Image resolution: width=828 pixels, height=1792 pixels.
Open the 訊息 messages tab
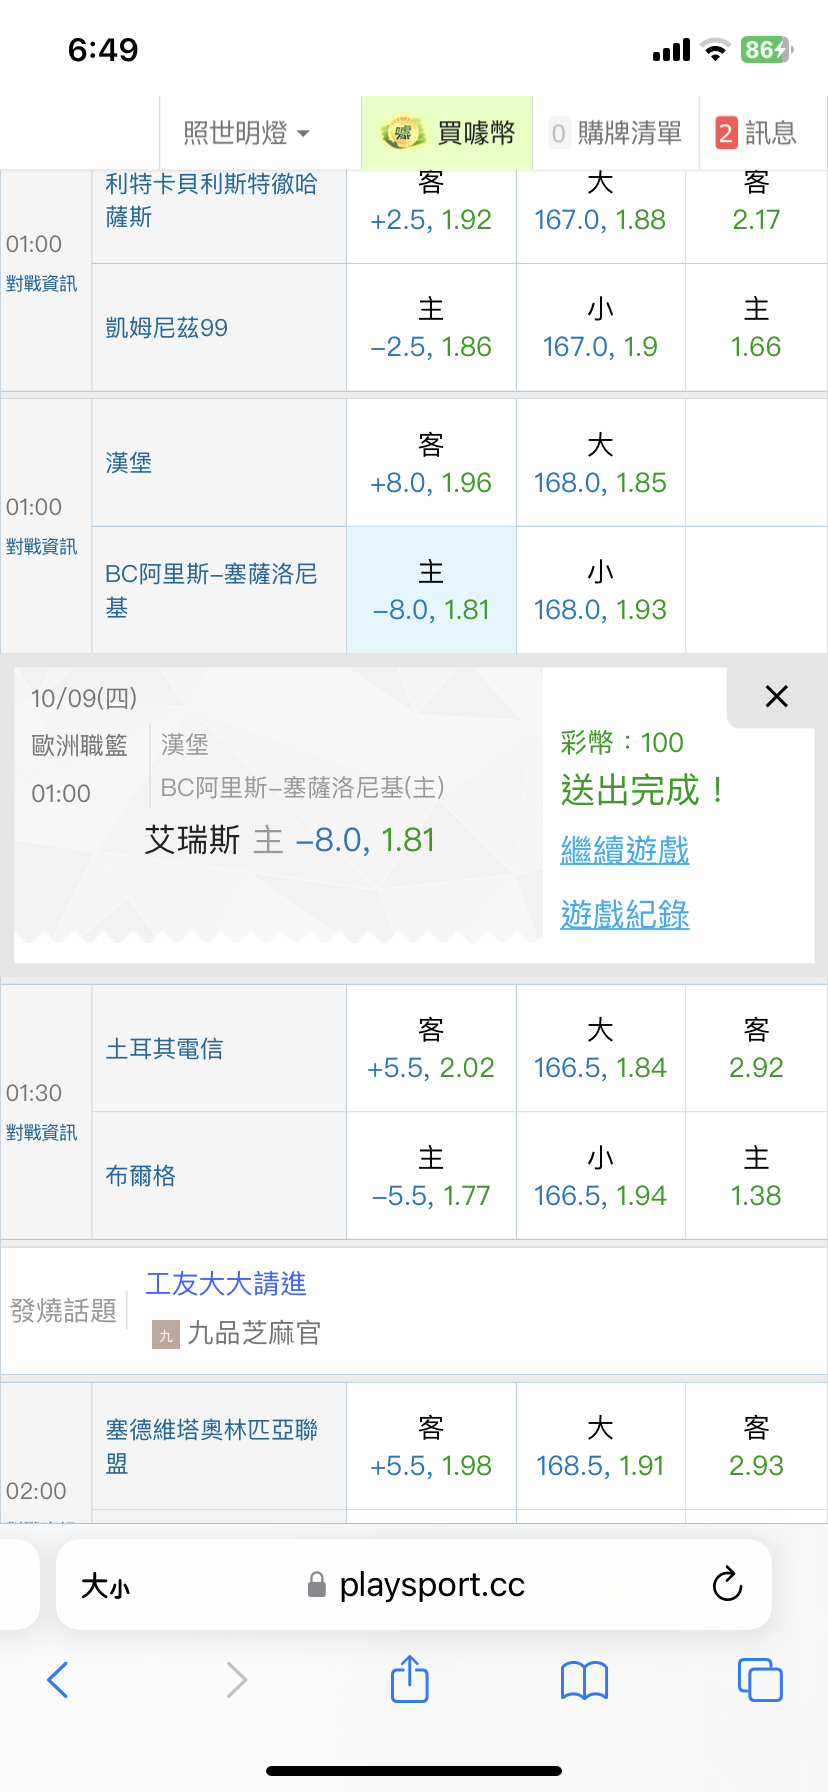point(757,133)
